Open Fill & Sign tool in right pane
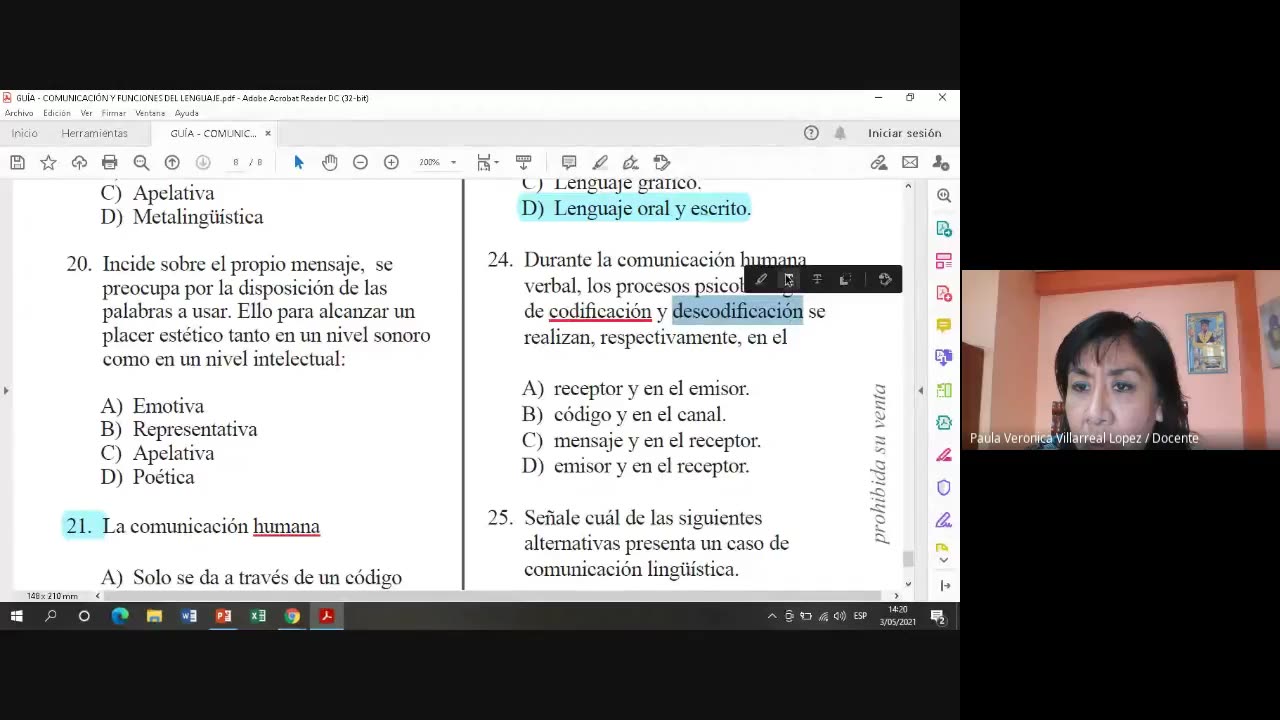 pyautogui.click(x=944, y=520)
